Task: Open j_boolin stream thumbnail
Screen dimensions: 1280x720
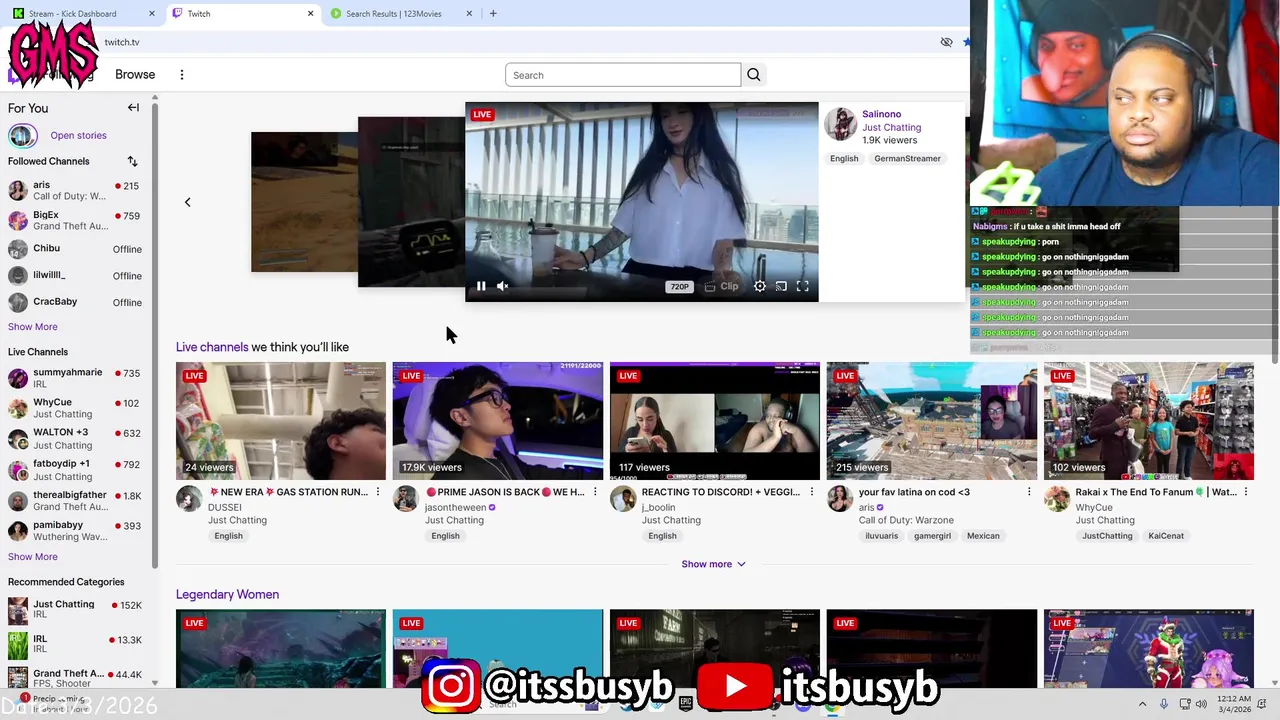Action: 715,421
